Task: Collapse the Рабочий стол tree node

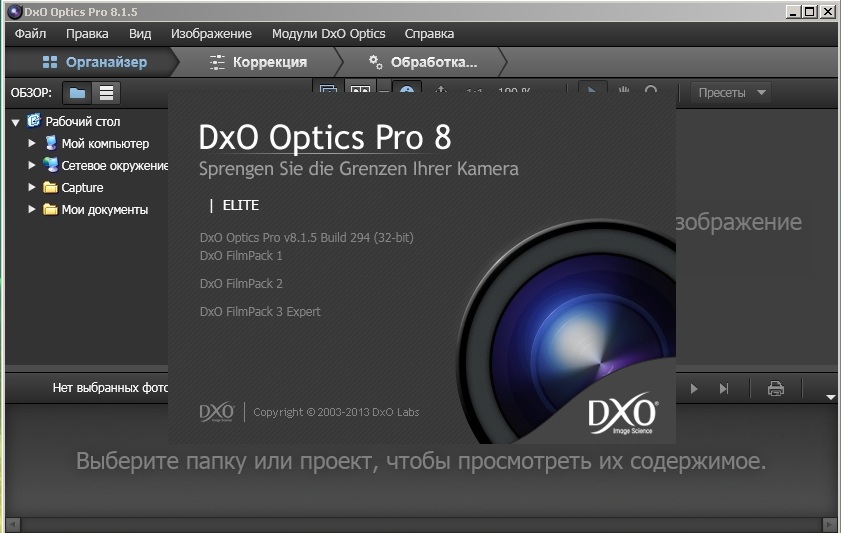Action: pyautogui.click(x=16, y=122)
